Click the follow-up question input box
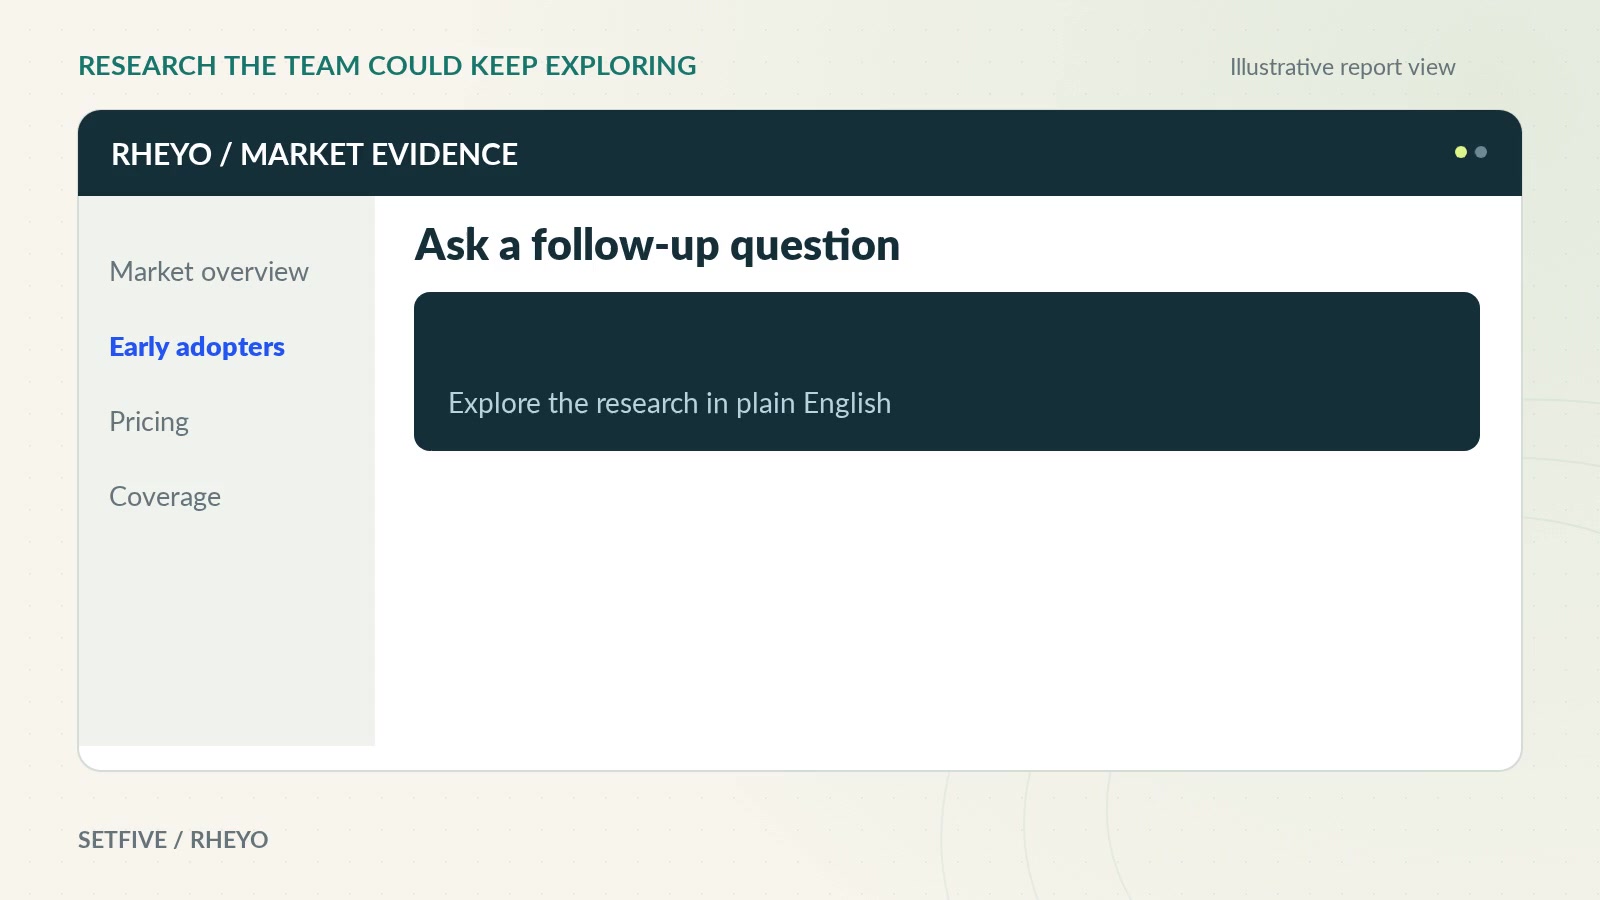1600x900 pixels. [947, 371]
